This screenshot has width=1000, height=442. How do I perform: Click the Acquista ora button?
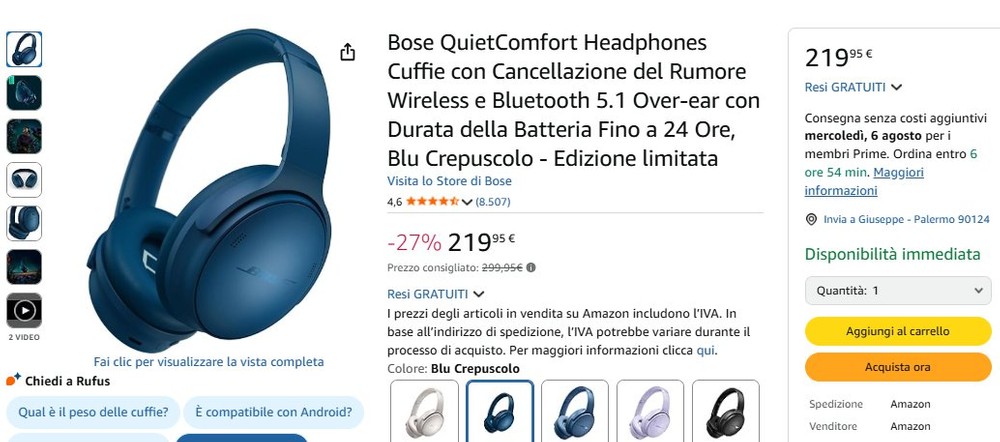[898, 367]
